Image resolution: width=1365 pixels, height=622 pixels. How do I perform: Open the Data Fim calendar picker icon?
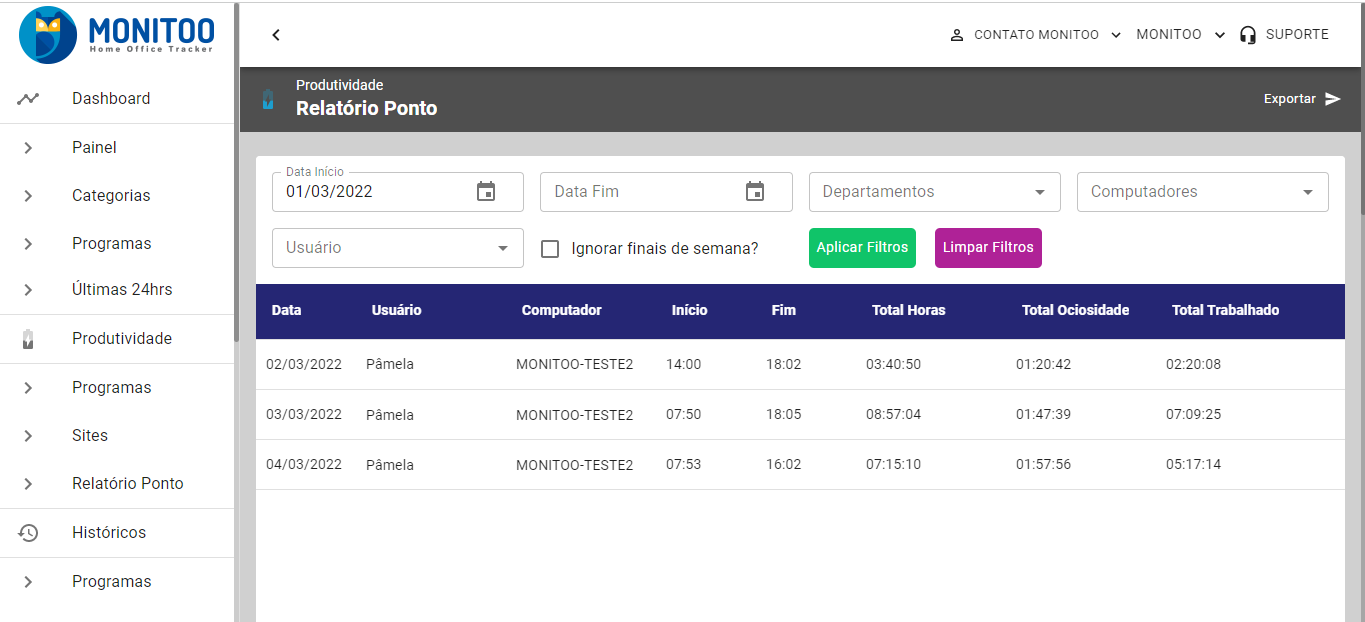tap(755, 191)
